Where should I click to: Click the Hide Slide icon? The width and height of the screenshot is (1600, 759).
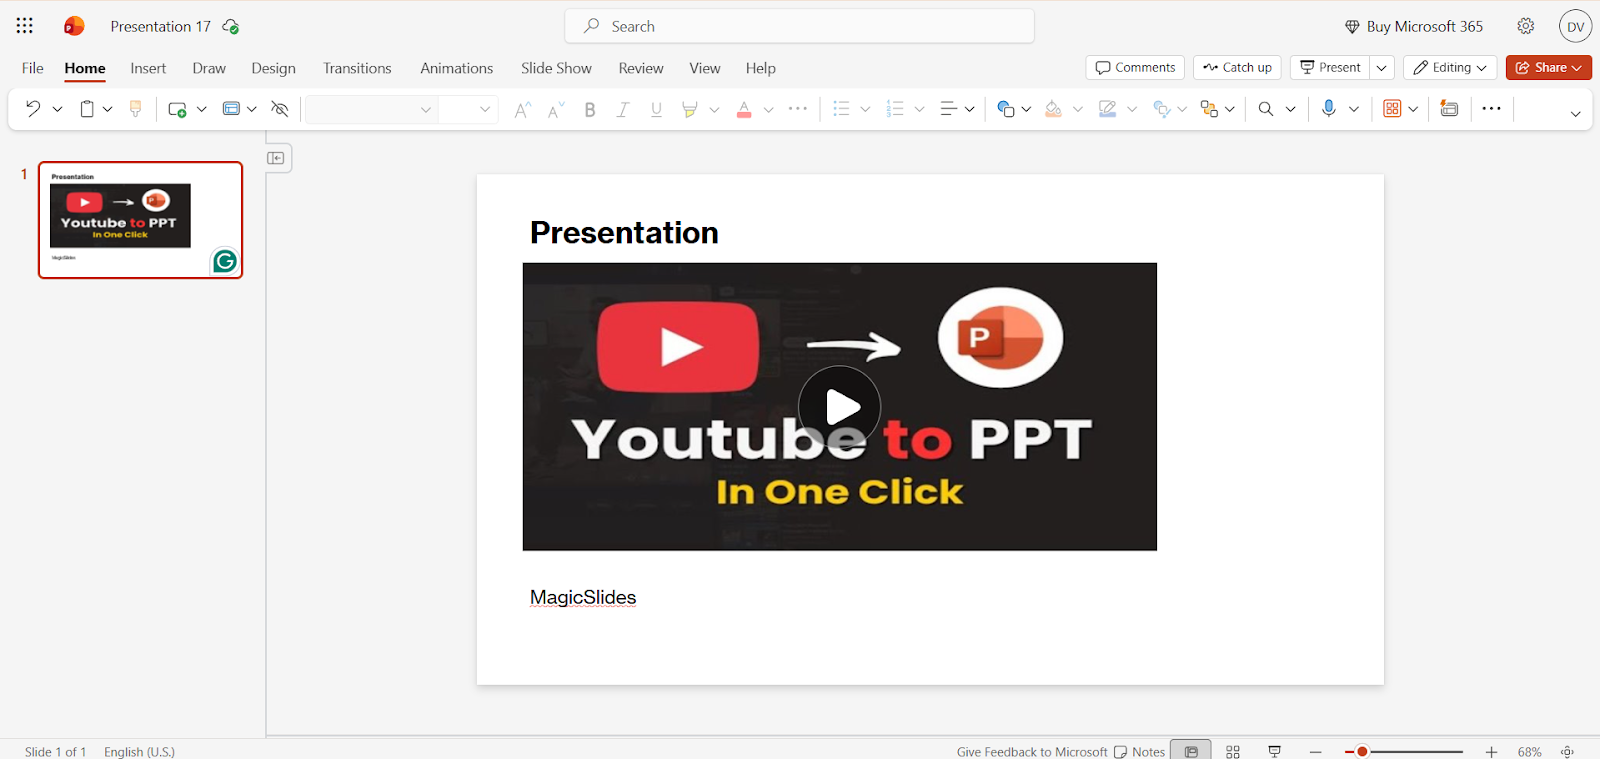(280, 109)
